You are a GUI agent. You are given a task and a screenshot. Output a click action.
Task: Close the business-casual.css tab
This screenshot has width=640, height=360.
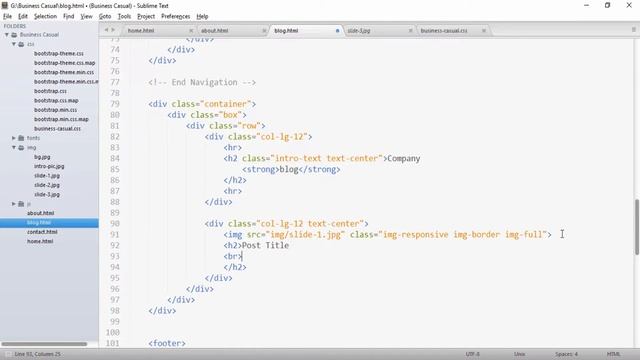point(484,31)
